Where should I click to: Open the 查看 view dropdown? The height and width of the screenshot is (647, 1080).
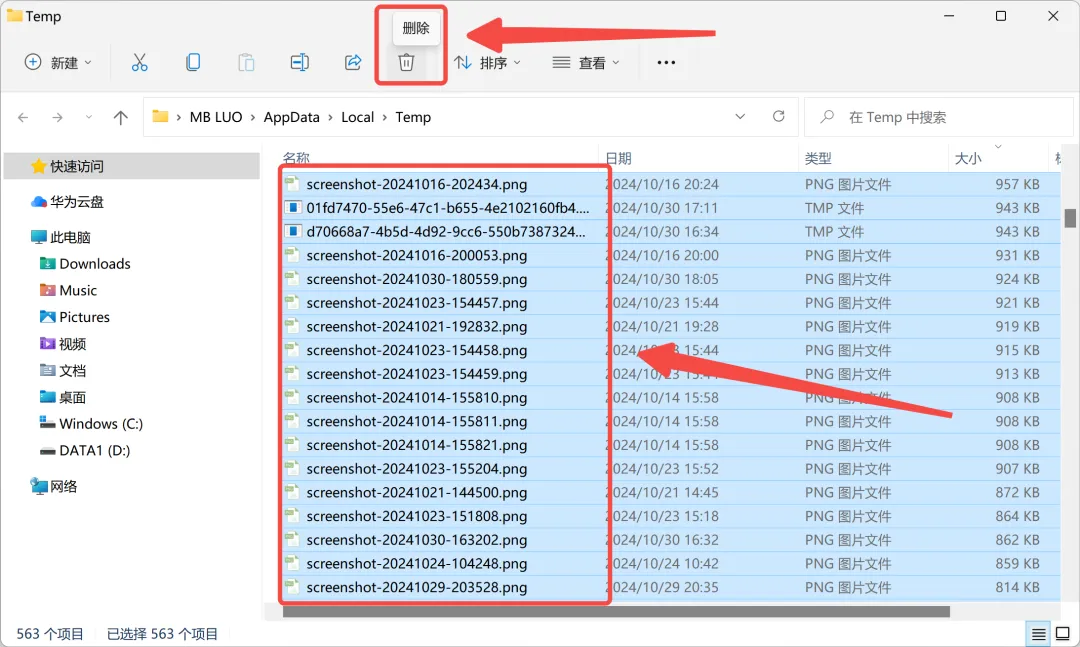pos(586,63)
